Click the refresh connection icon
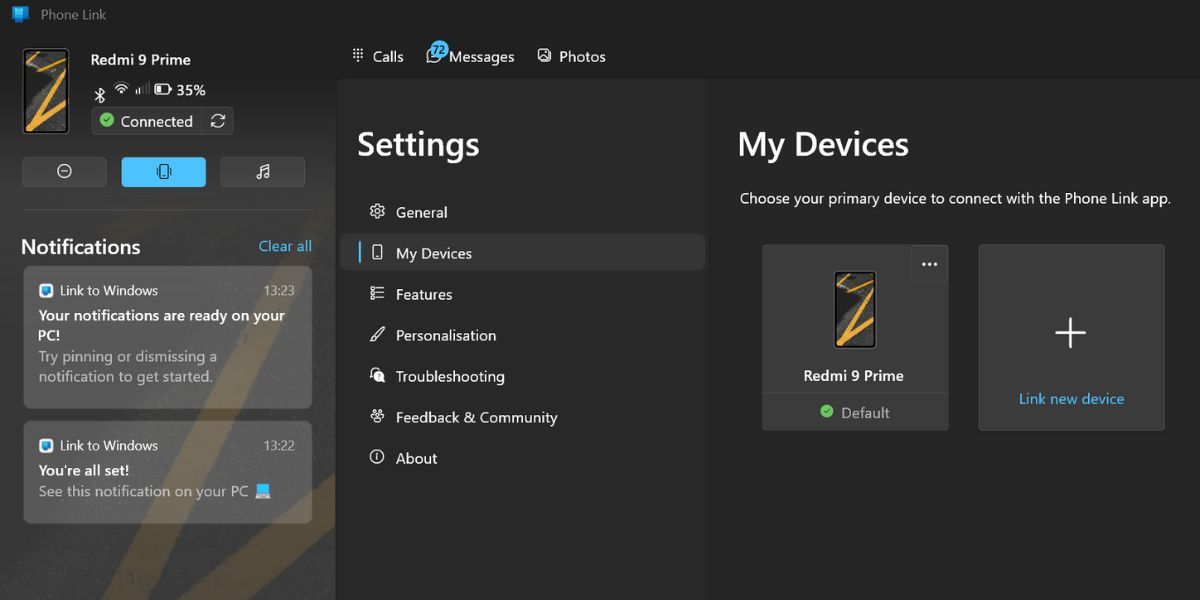The image size is (1200, 600). (218, 121)
